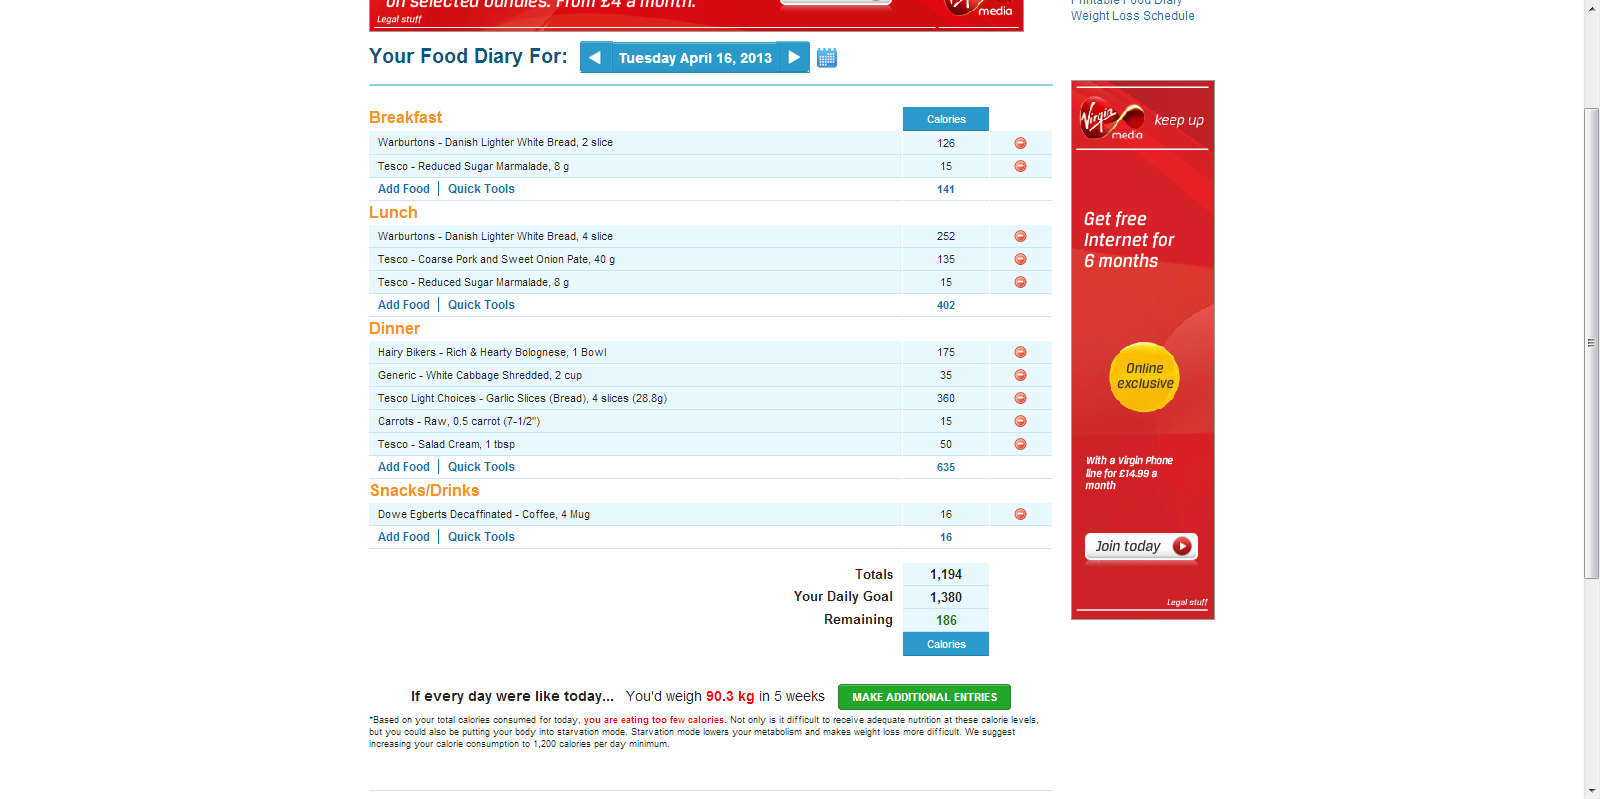Remove White Cabbage Shredded entry
1600x799 pixels.
point(1020,375)
